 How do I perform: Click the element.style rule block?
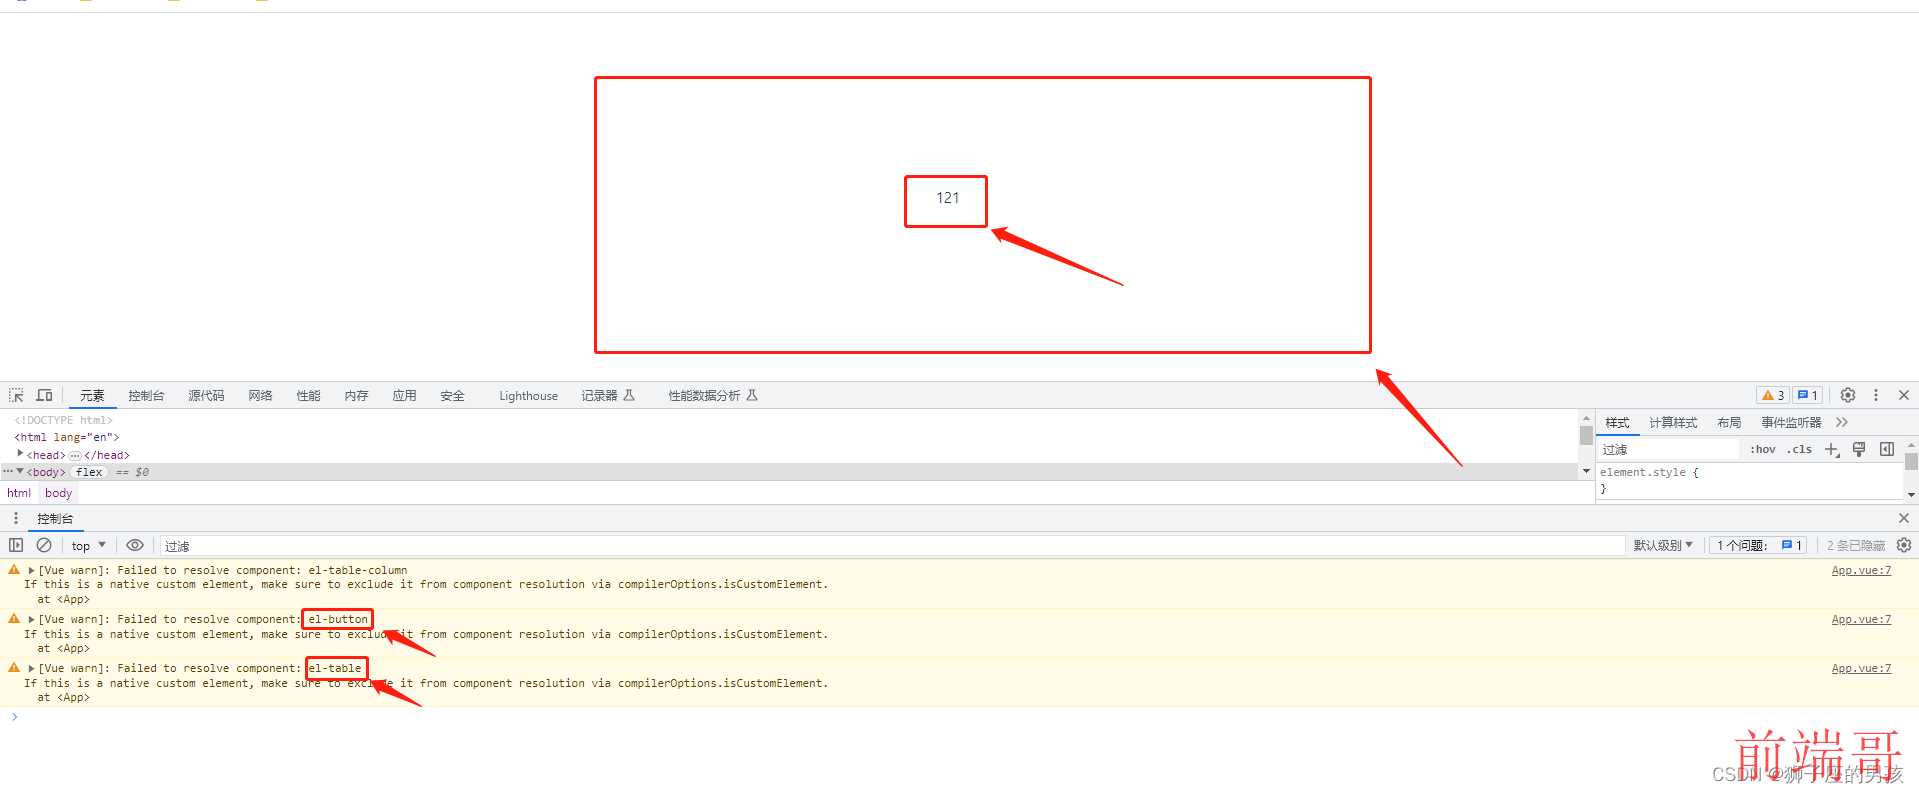tap(1748, 480)
